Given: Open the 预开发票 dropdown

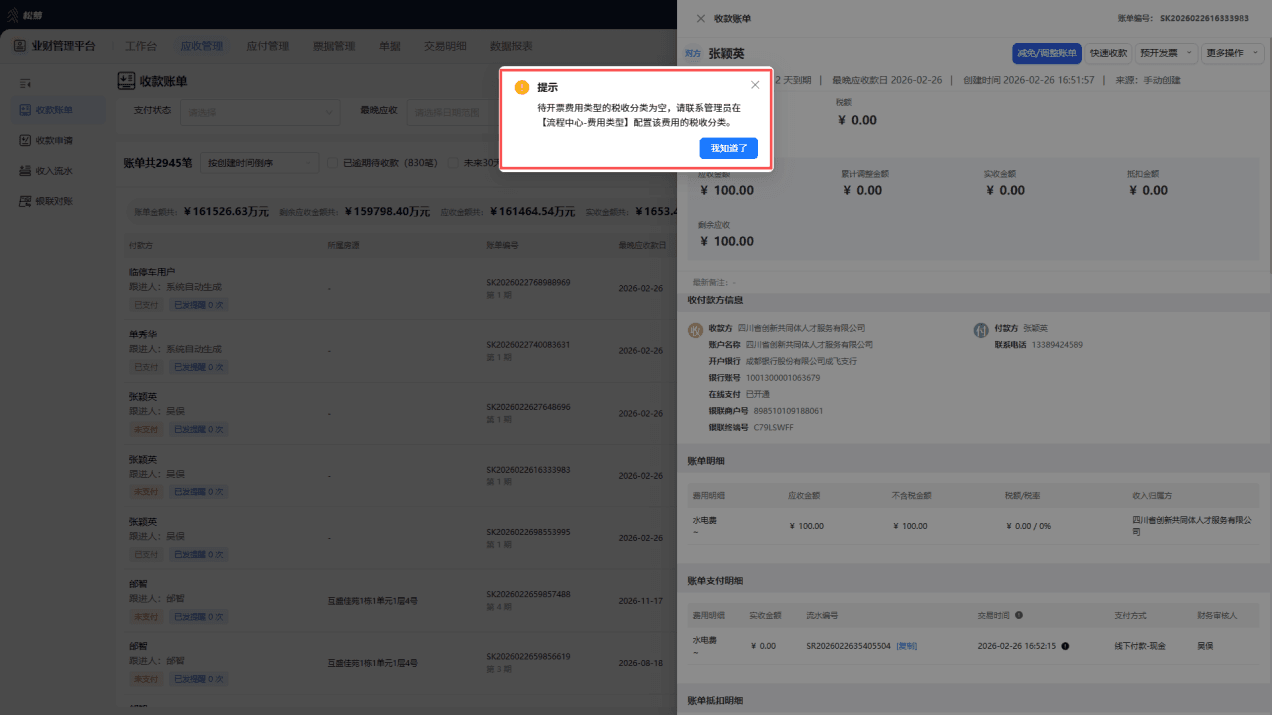Looking at the screenshot, I should [x=1166, y=53].
